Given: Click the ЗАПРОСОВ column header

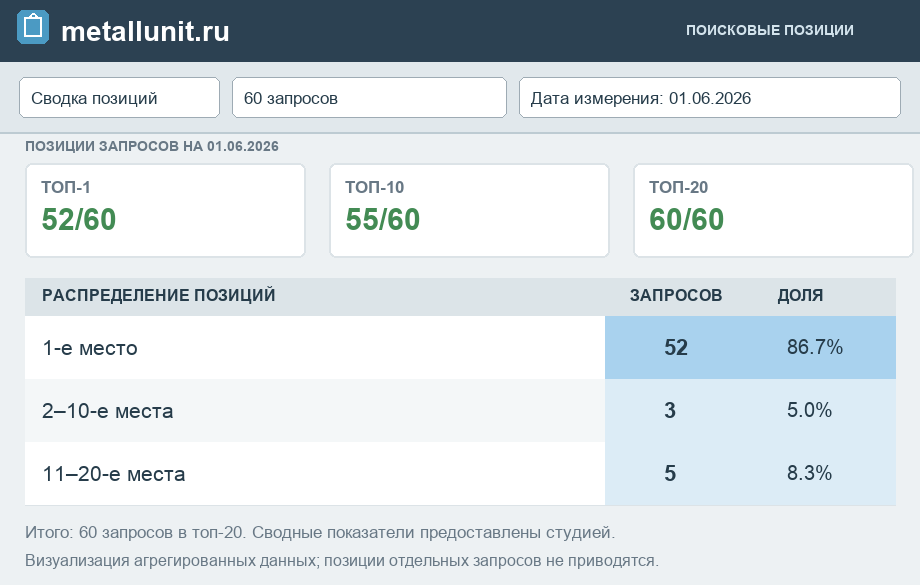Looking at the screenshot, I should click(676, 295).
